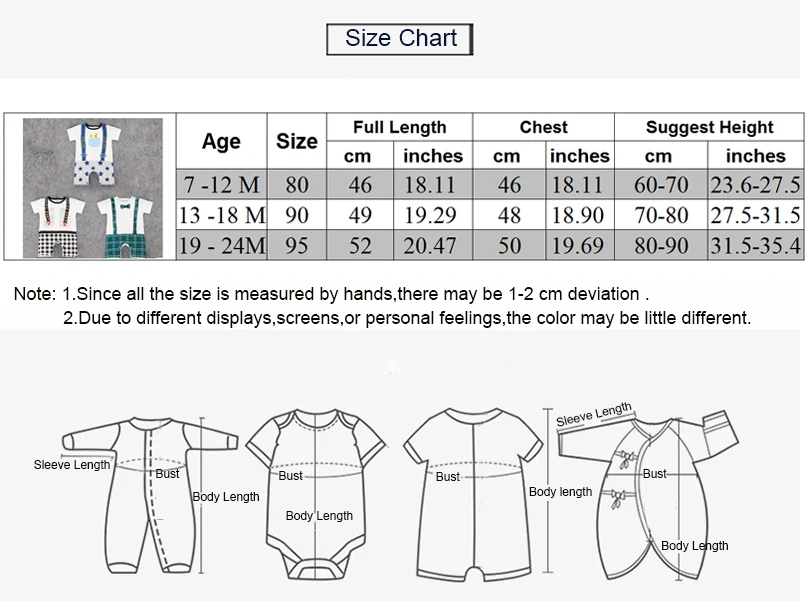Select size 90 in the Size column
Image resolution: width=806 pixels, height=601 pixels.
point(297,214)
